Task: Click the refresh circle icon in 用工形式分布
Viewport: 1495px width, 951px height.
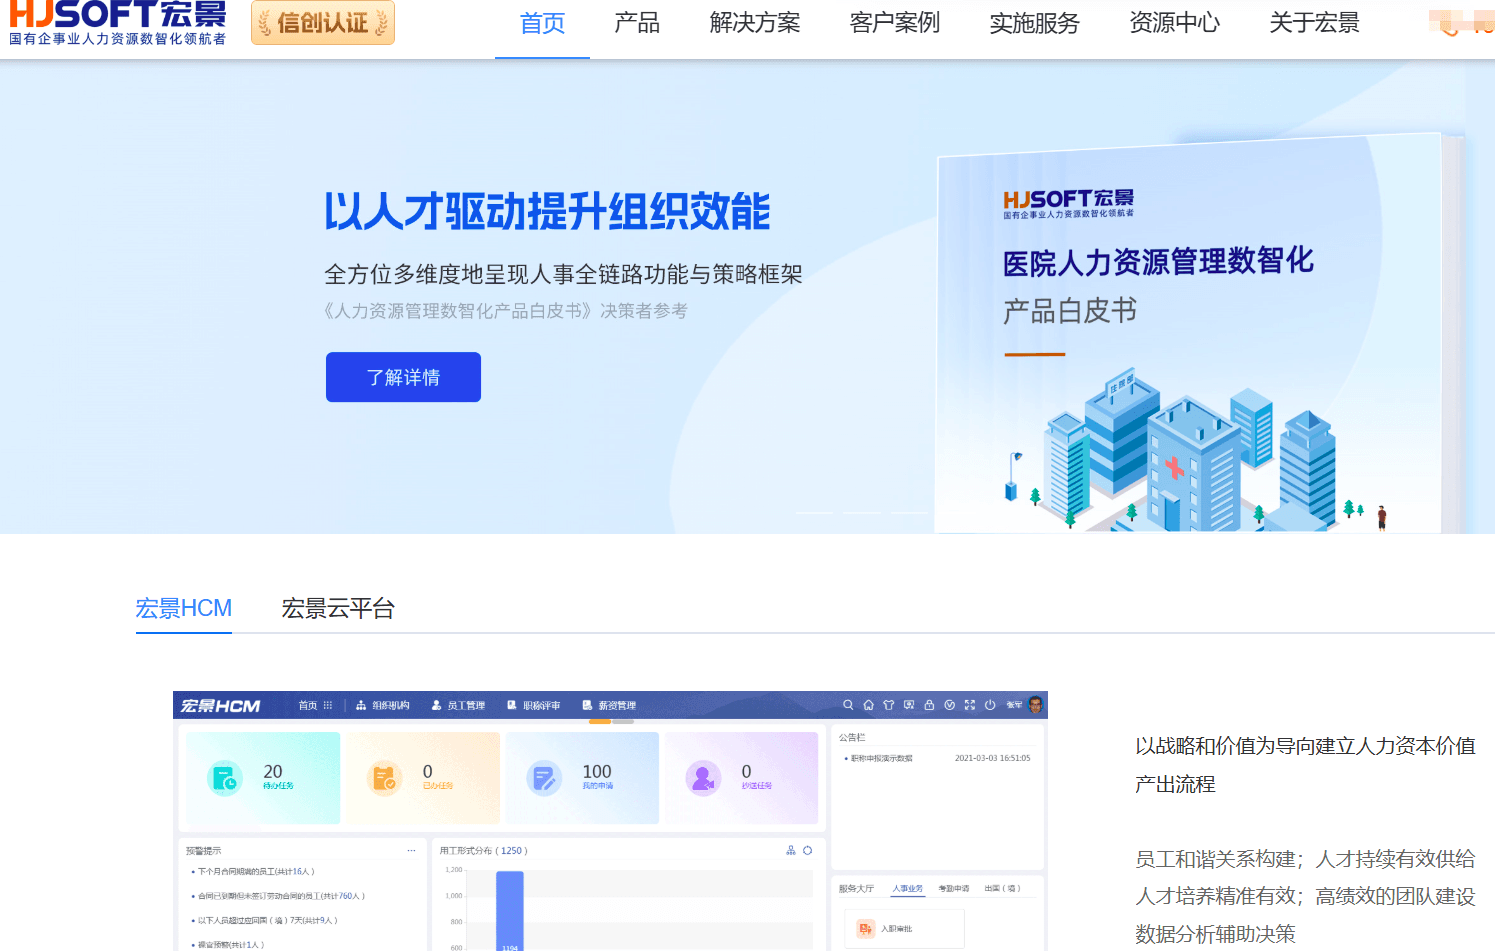Action: pyautogui.click(x=807, y=851)
